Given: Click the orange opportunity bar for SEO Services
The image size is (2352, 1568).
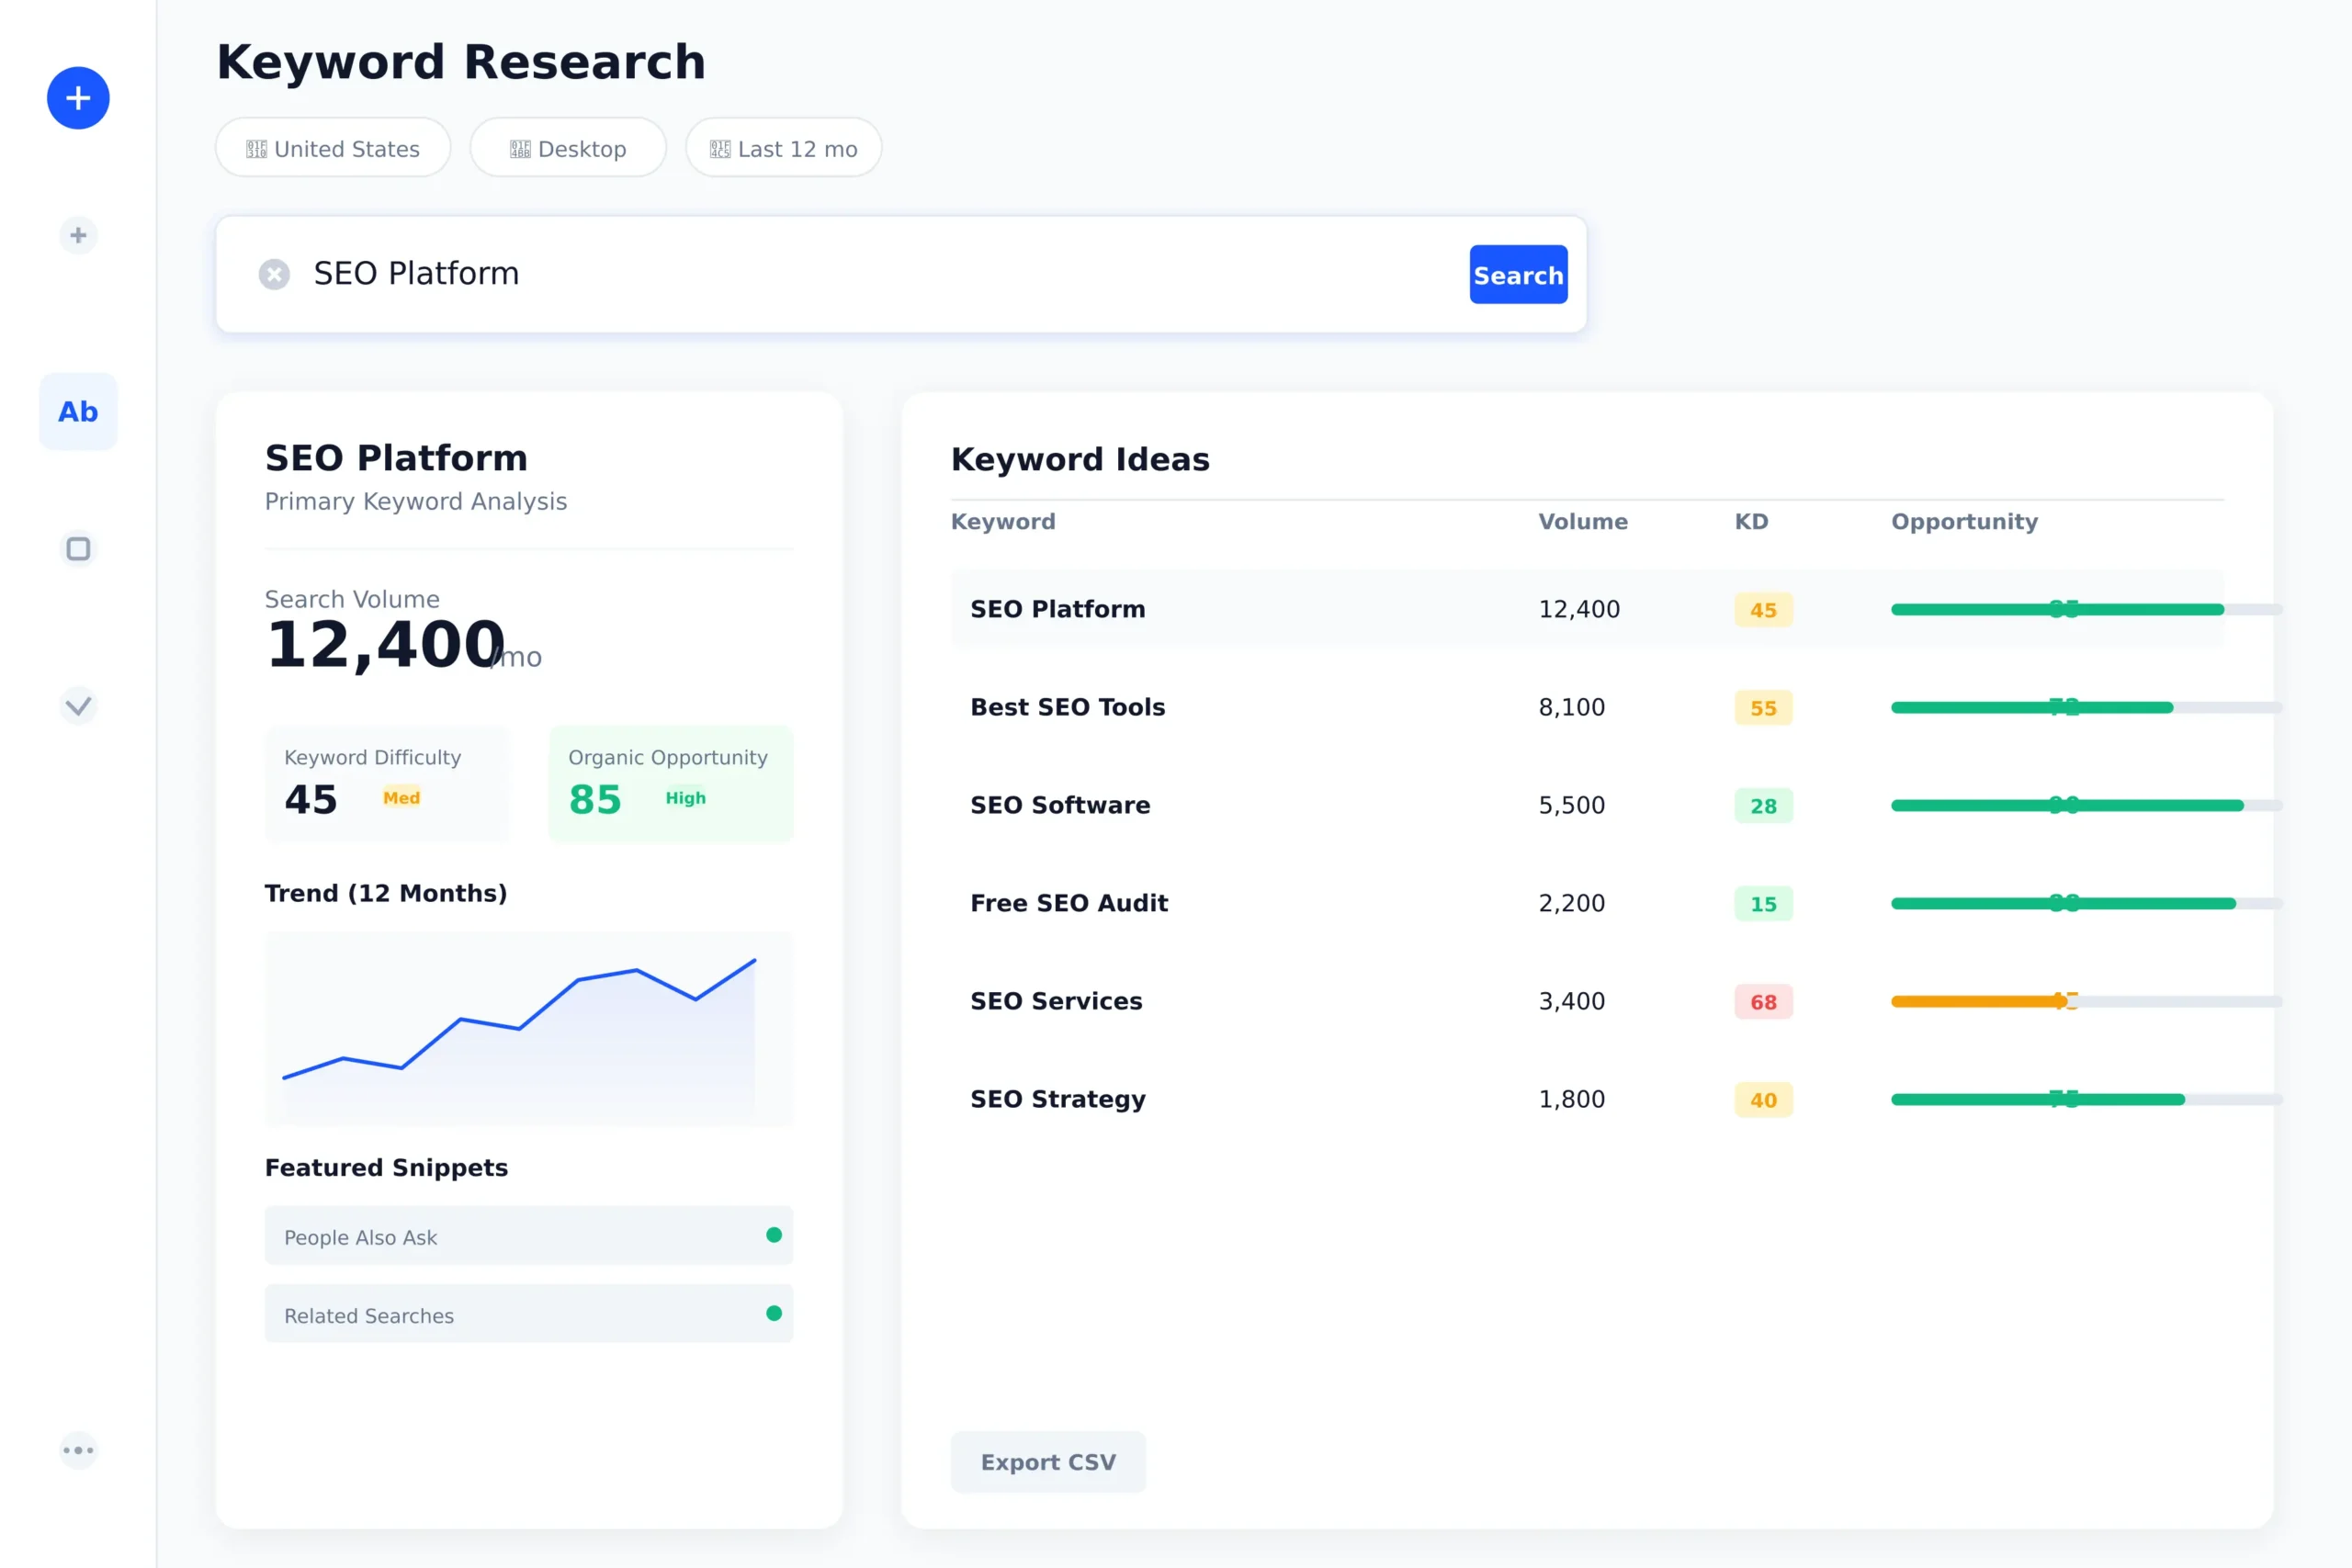Looking at the screenshot, I should (x=2086, y=1001).
